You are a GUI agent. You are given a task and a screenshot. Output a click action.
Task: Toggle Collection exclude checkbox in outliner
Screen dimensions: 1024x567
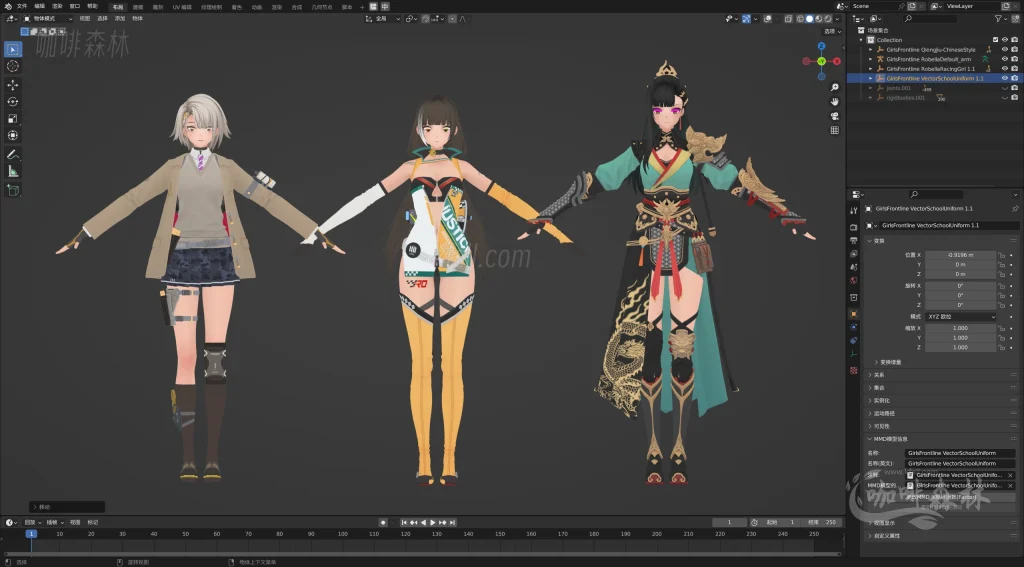[996, 40]
